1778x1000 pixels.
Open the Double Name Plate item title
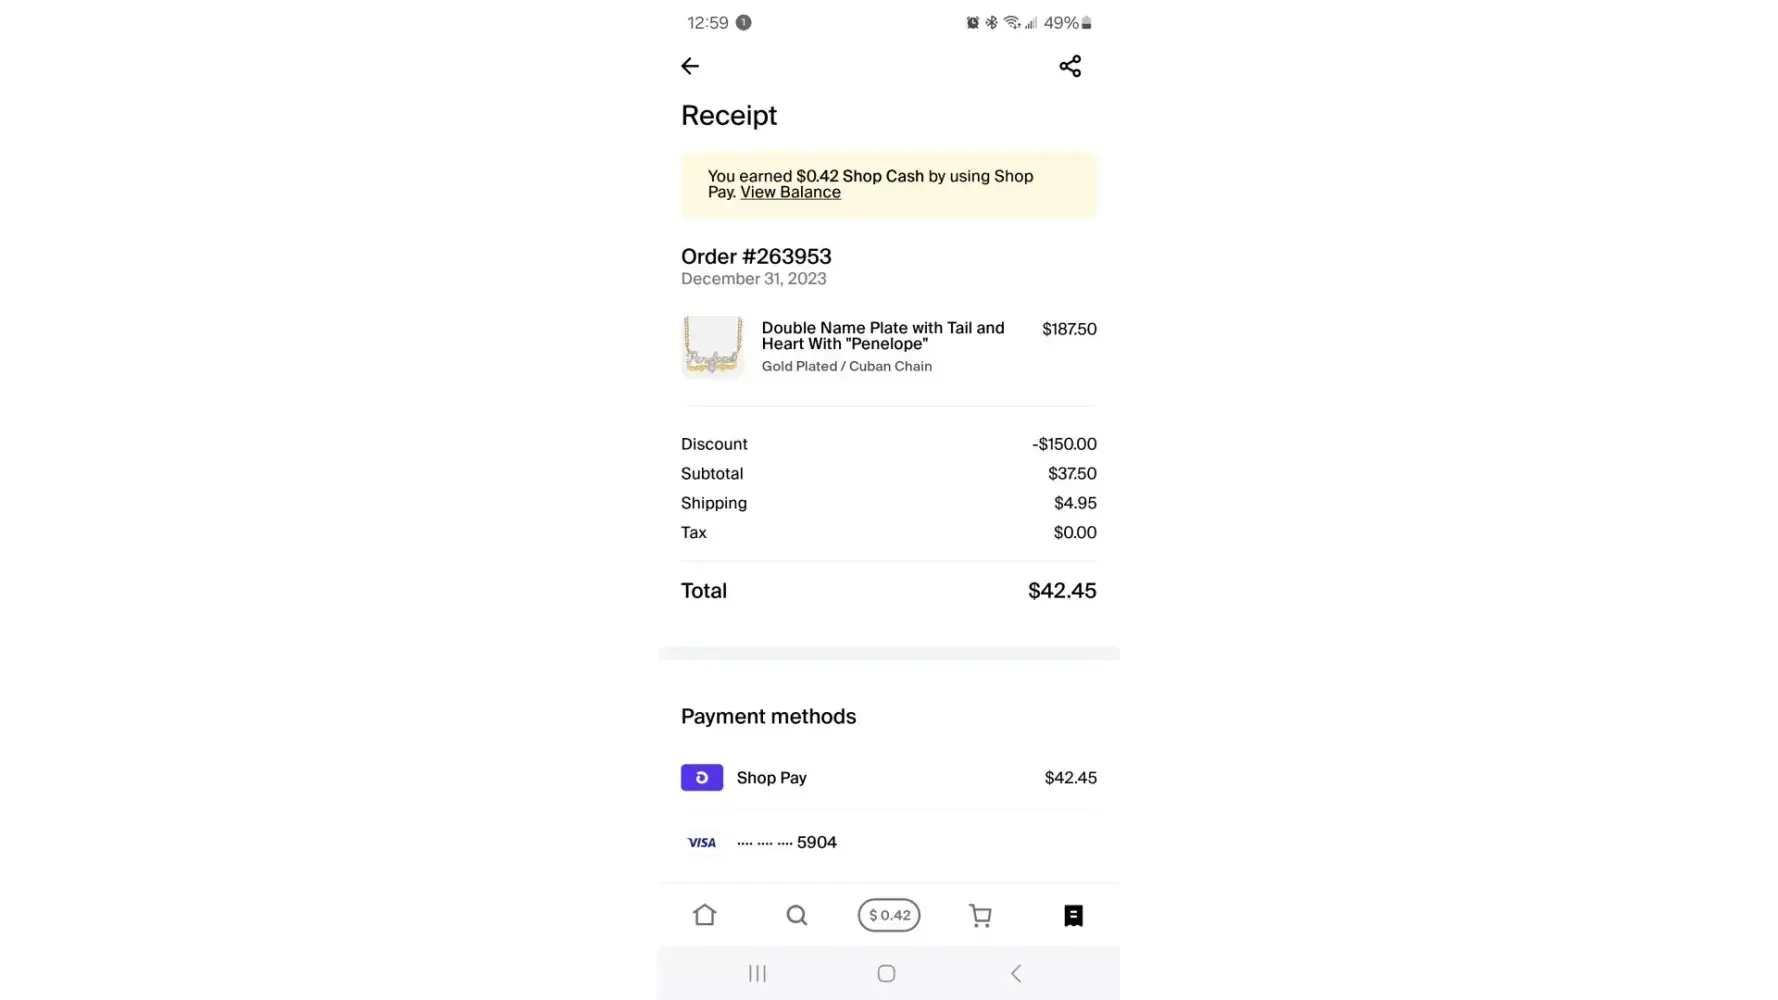pos(883,336)
